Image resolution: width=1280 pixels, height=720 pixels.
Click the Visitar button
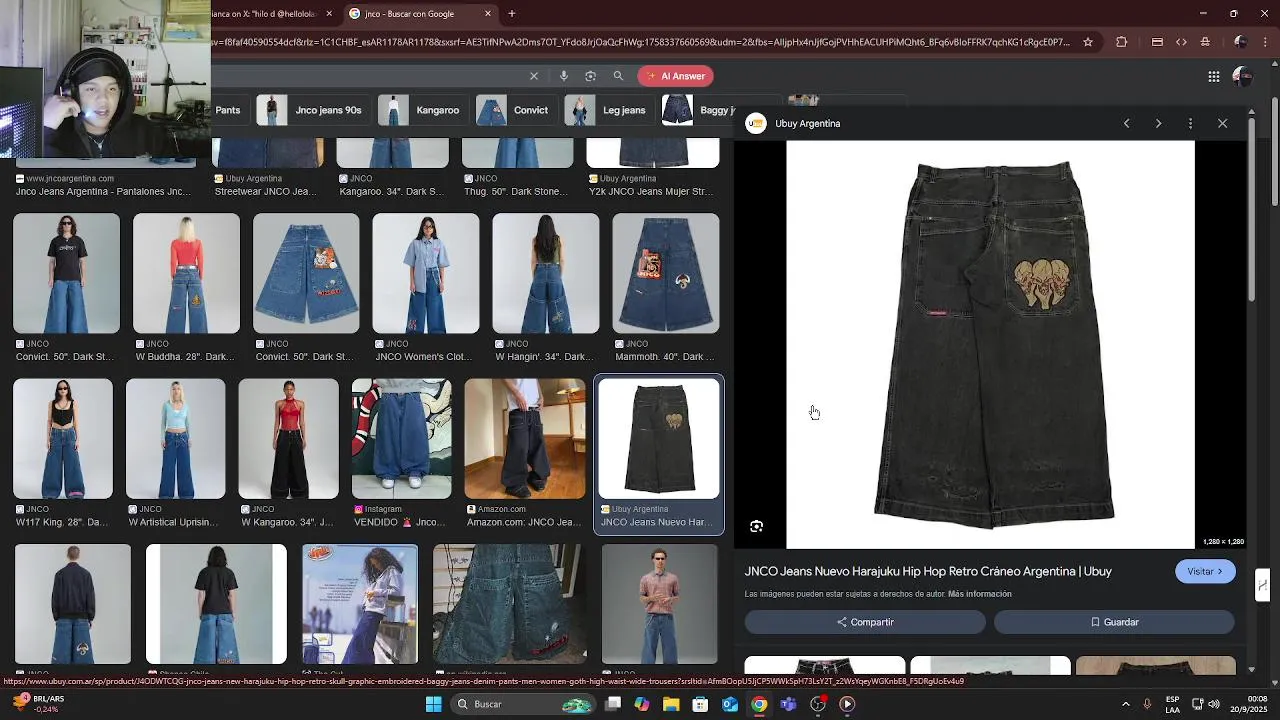pyautogui.click(x=1205, y=571)
